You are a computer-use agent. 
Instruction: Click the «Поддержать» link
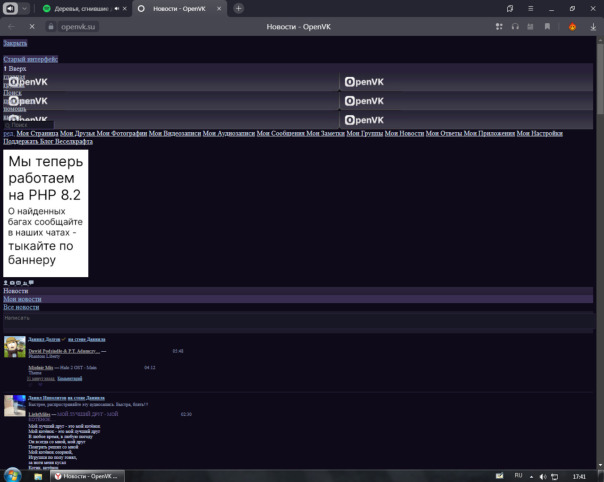point(21,141)
